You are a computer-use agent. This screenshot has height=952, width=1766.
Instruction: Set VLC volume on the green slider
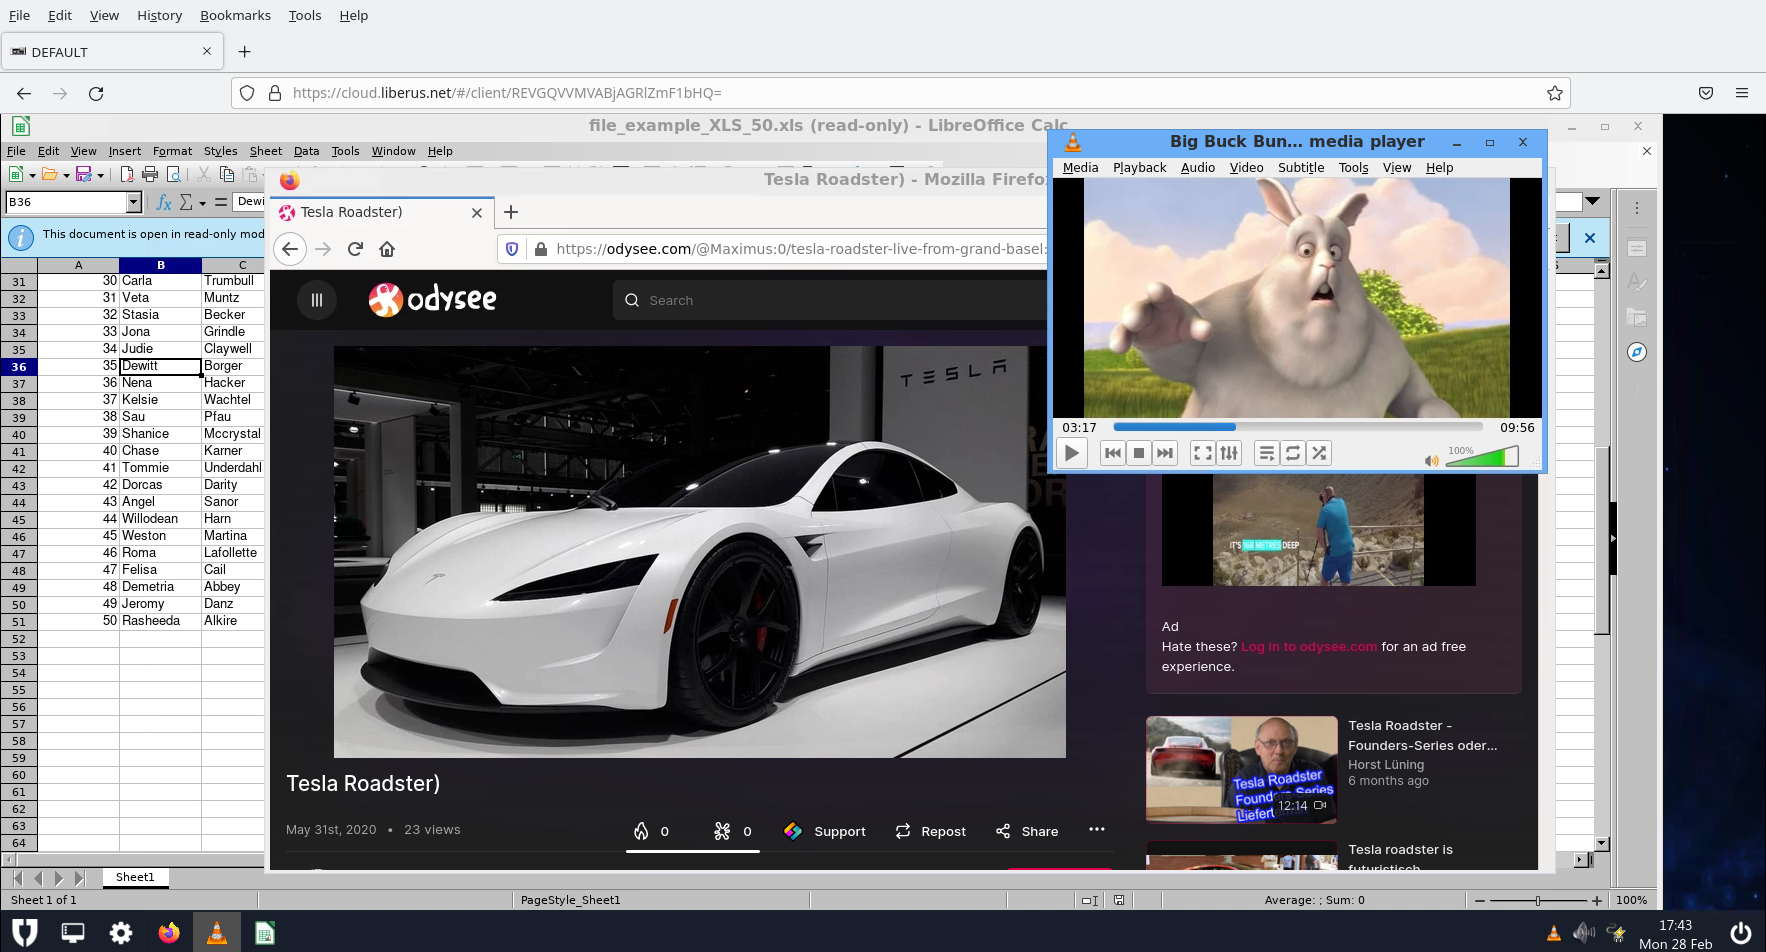click(x=1482, y=457)
